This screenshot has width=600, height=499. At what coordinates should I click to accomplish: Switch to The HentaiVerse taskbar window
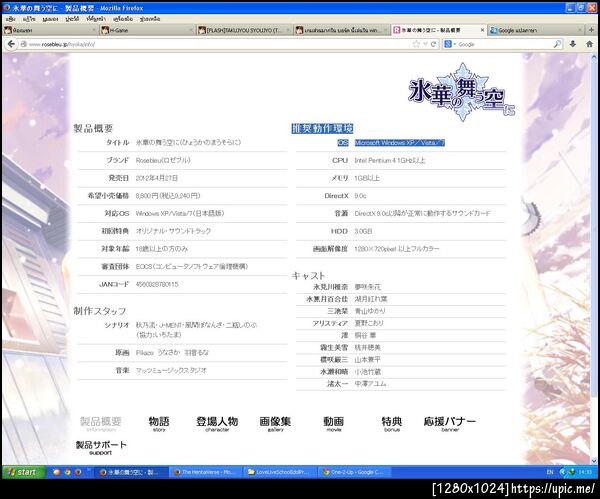click(x=205, y=472)
